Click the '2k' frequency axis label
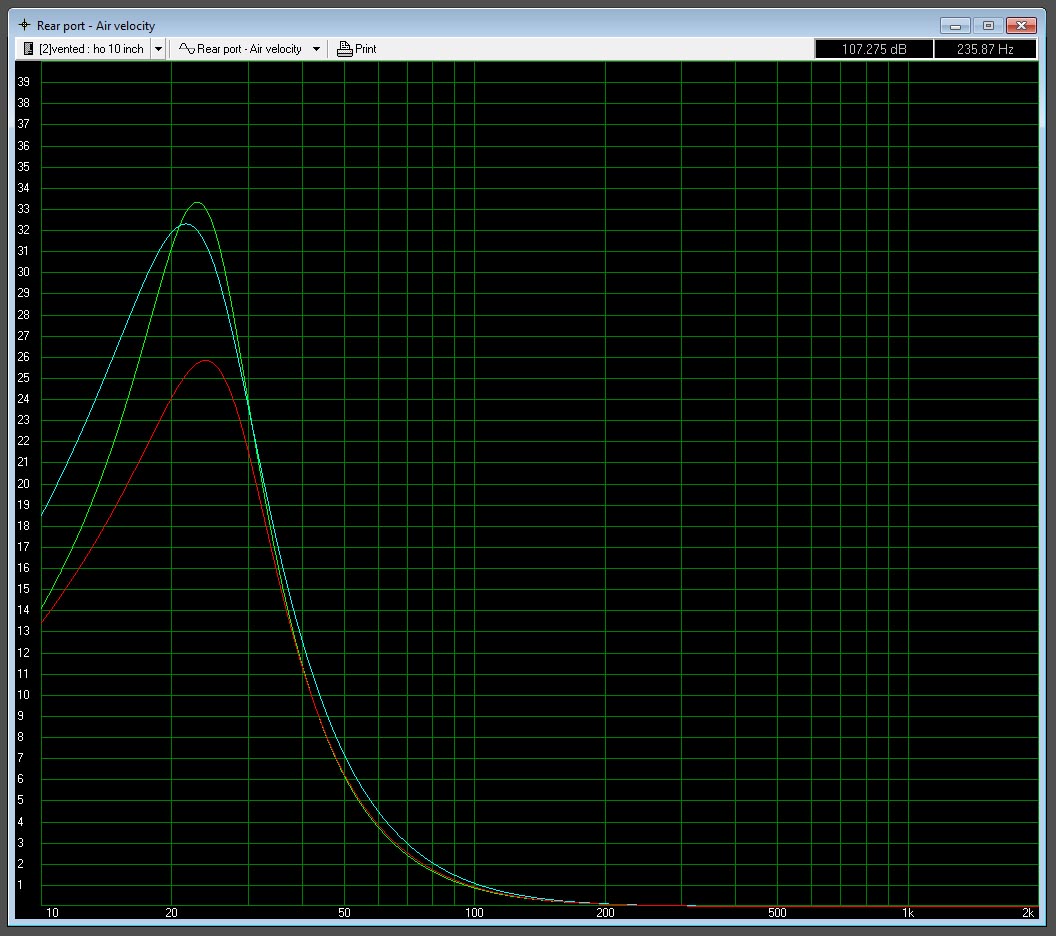This screenshot has width=1056, height=936. (1028, 912)
